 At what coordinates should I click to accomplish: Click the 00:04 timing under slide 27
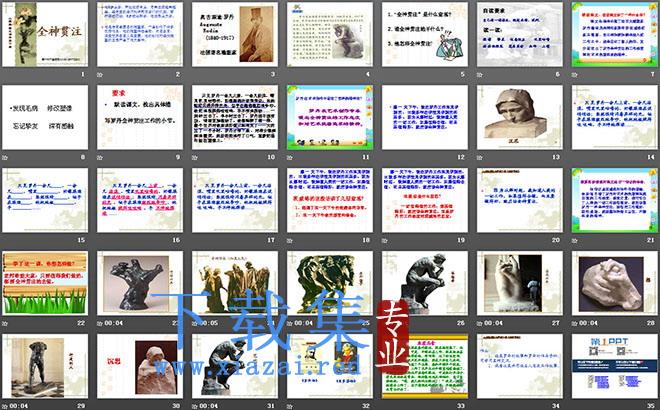[493, 323]
